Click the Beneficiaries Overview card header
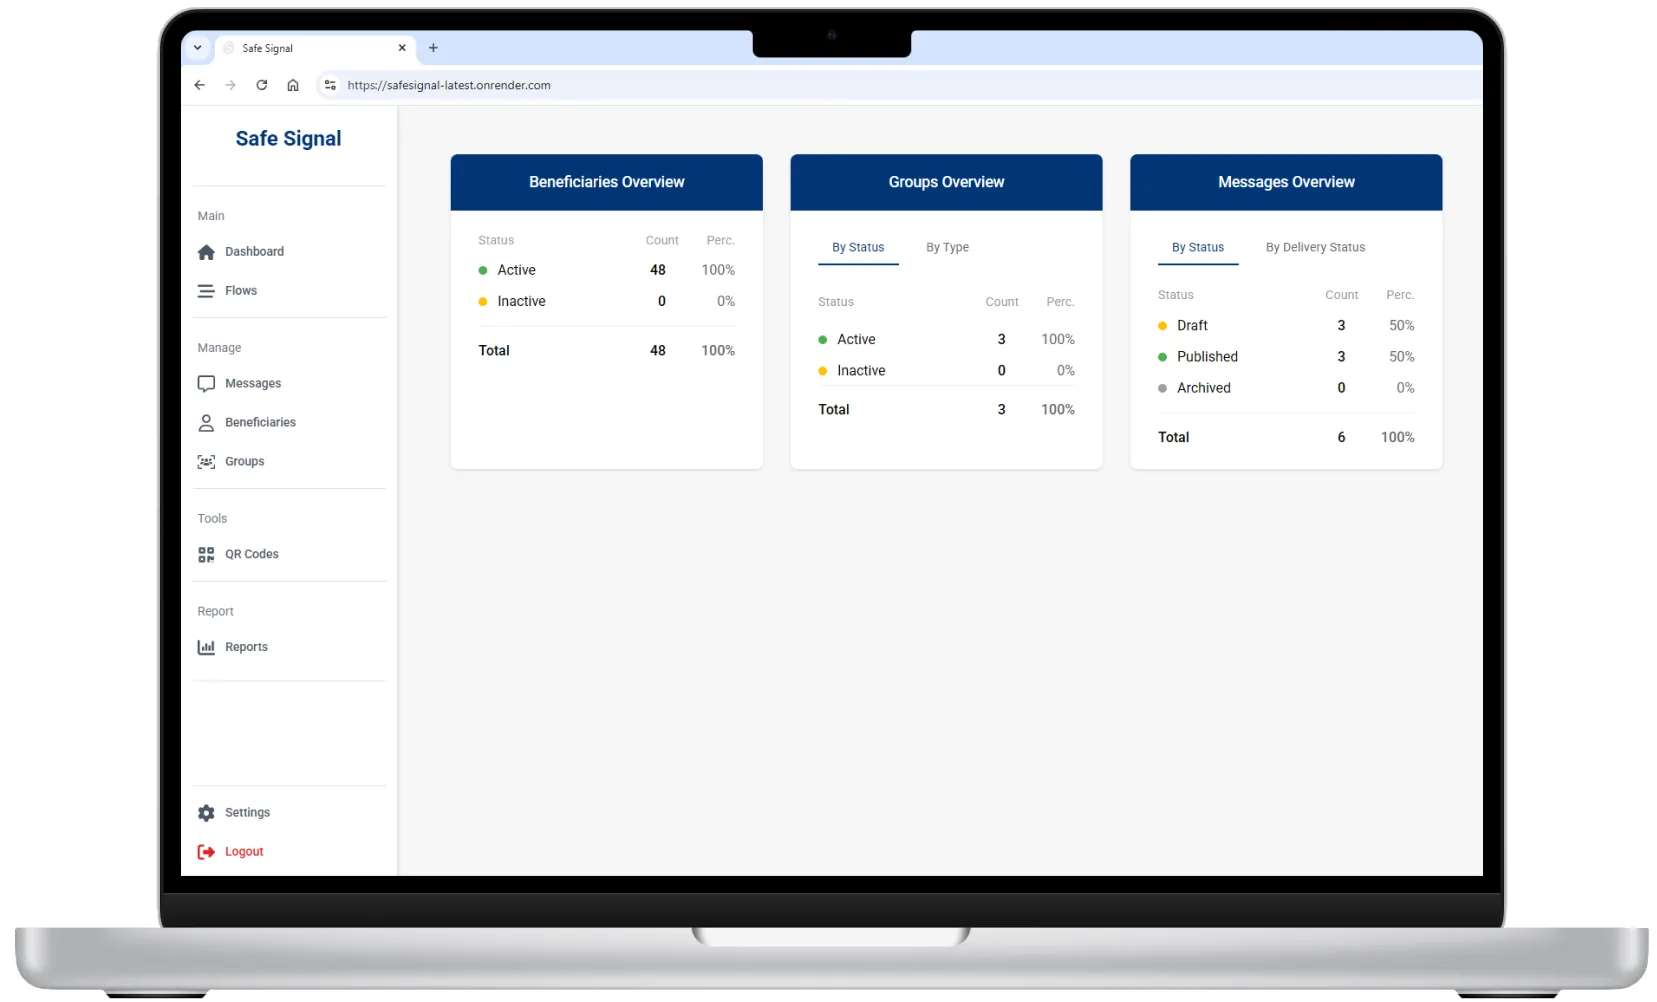 607,182
